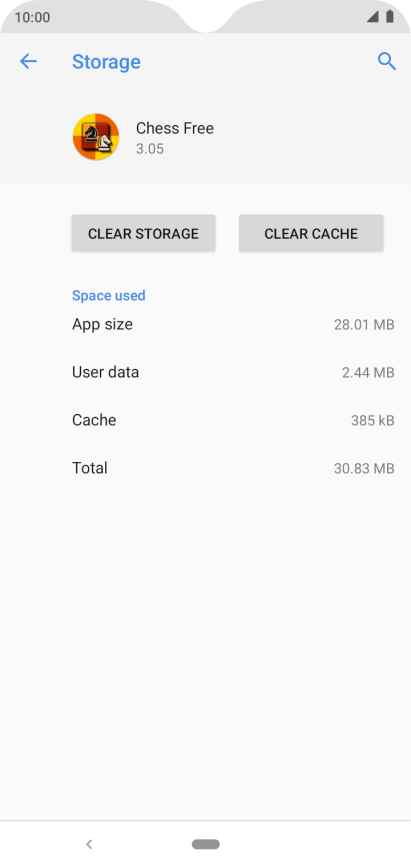
Task: Tap the signal strength icon in status bar
Action: click(x=373, y=17)
